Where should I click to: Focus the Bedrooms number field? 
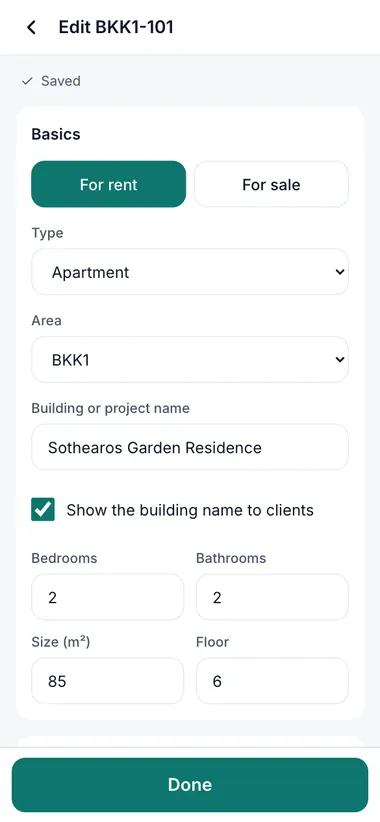(107, 597)
